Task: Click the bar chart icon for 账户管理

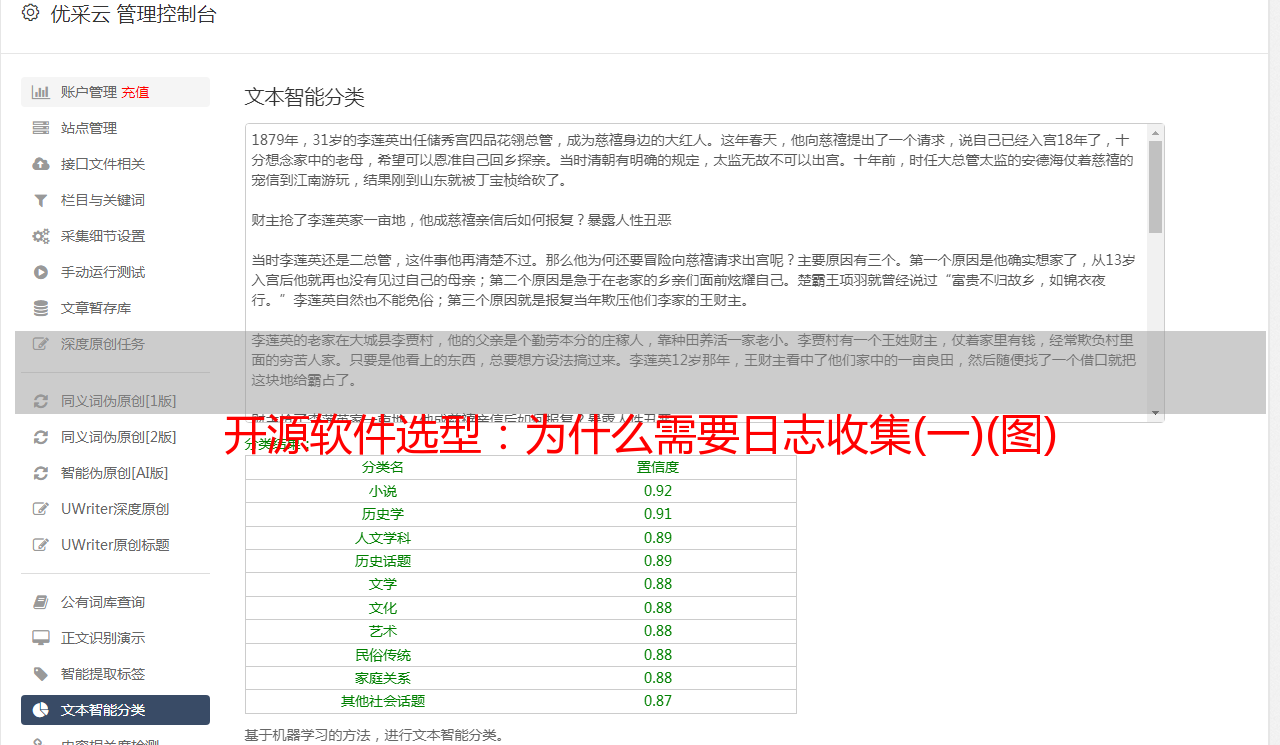Action: [x=41, y=92]
